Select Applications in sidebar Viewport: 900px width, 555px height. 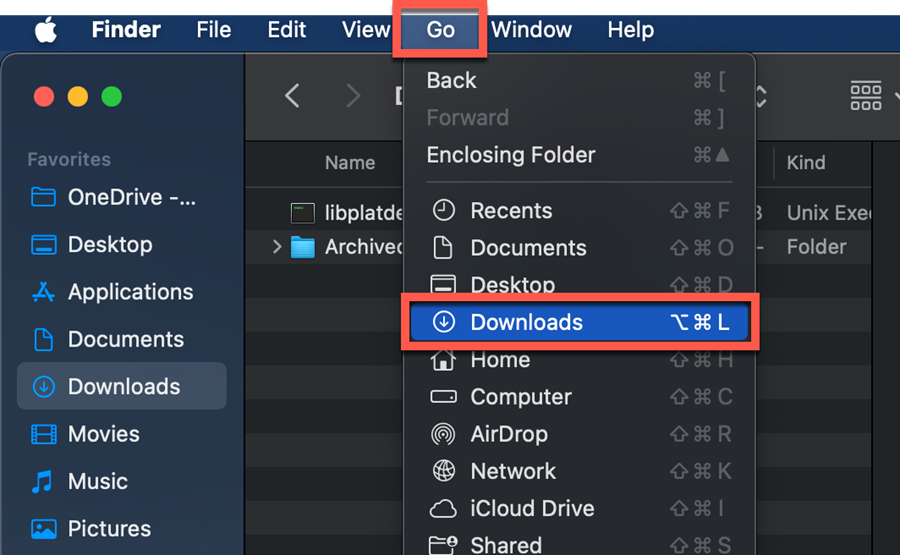tap(122, 292)
